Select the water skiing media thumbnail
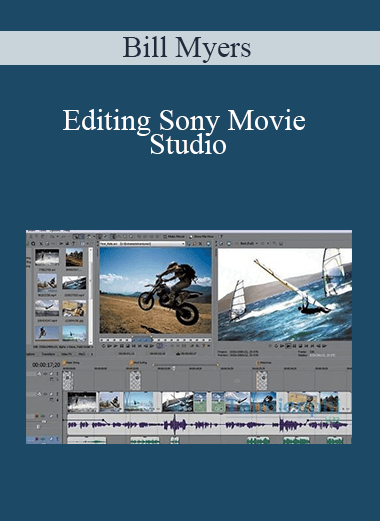Viewport: 380px width, 521px height. [x=47, y=257]
